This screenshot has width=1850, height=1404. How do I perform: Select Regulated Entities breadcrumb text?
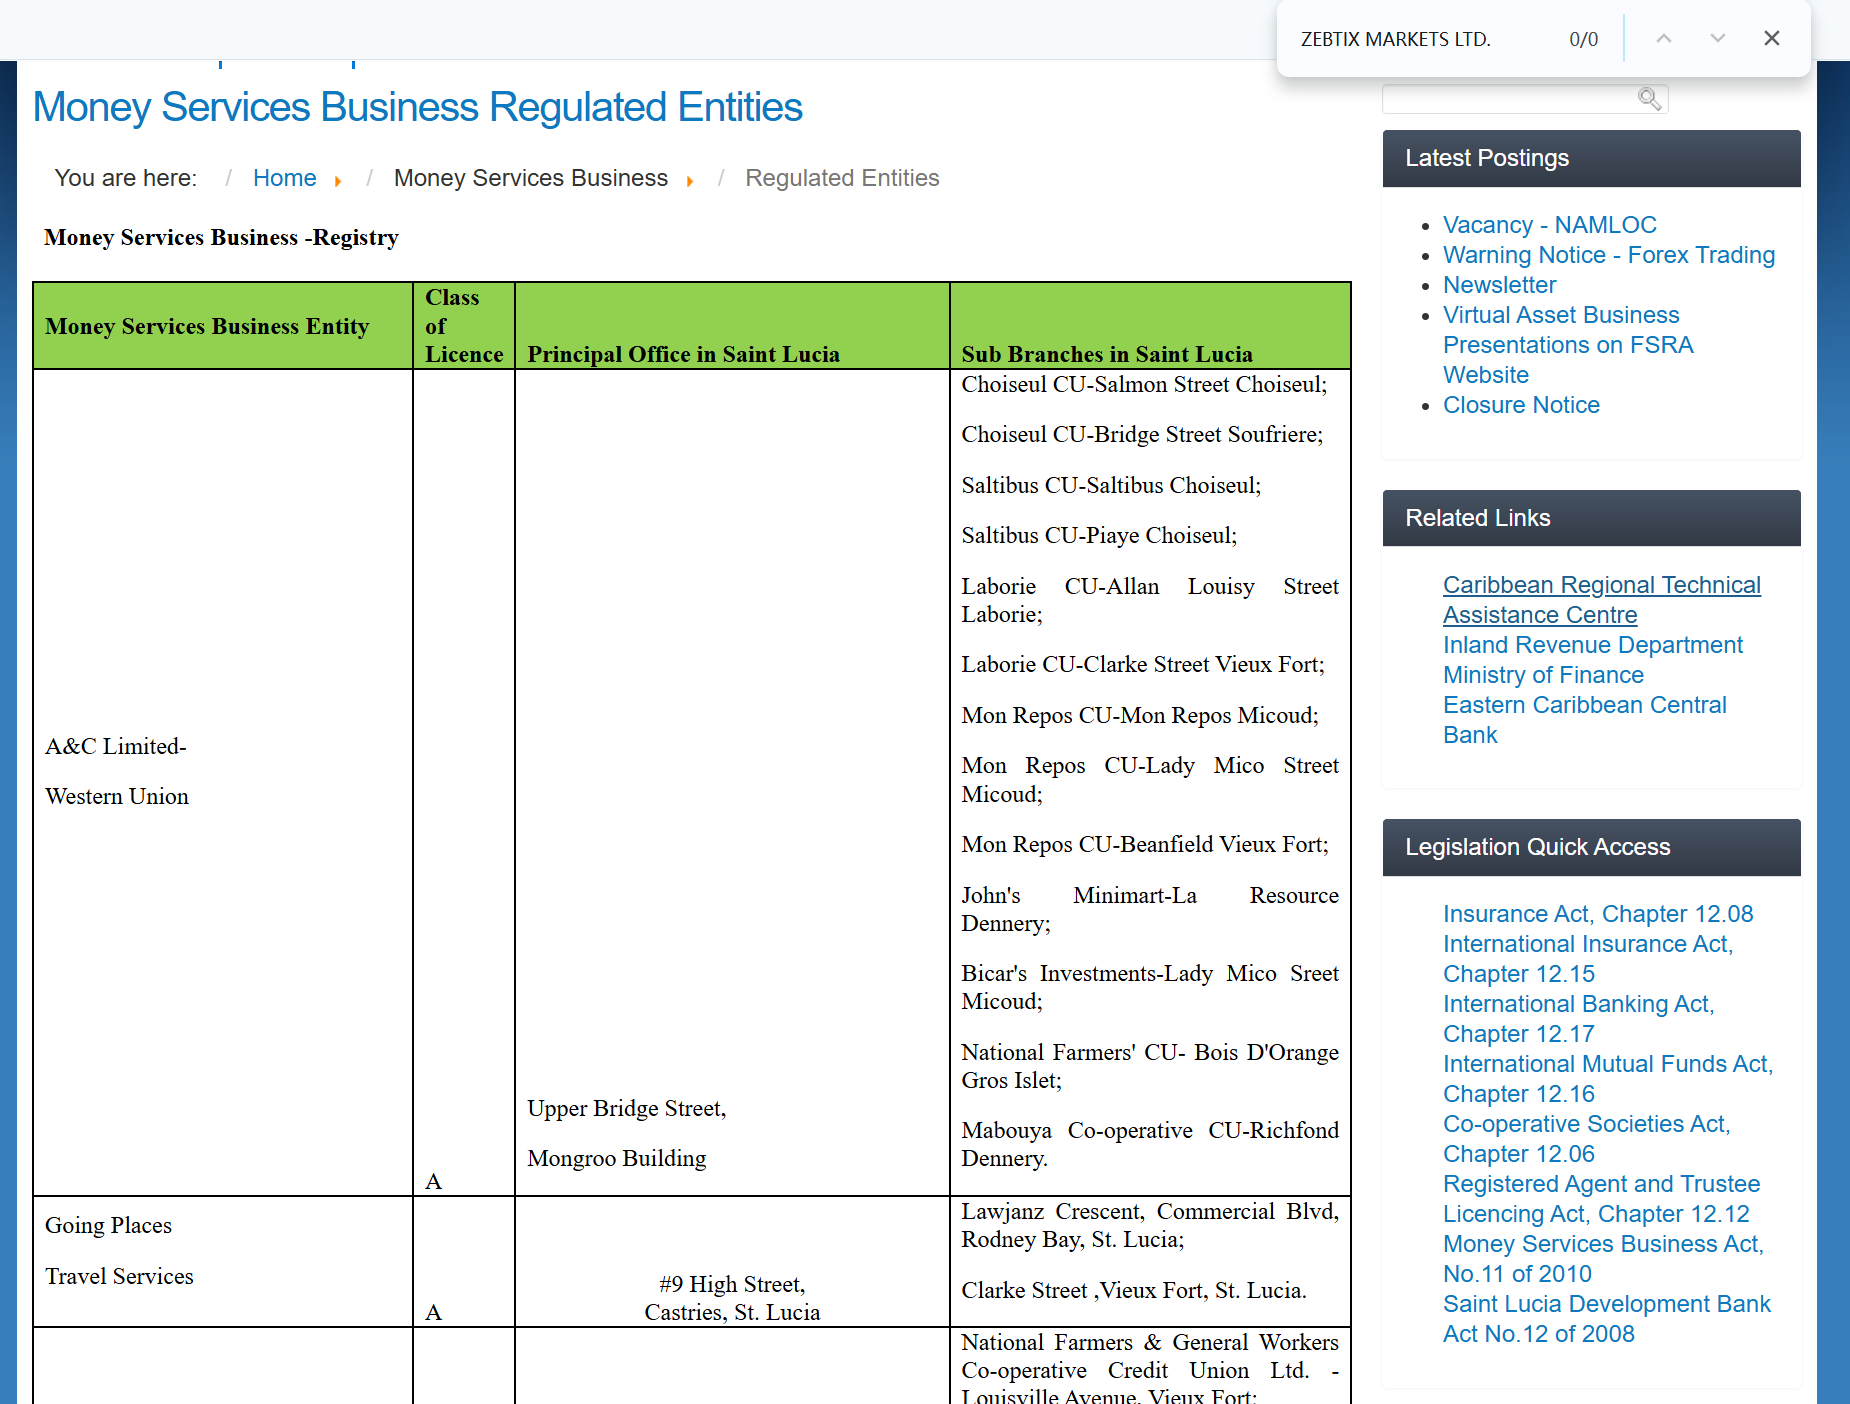pyautogui.click(x=842, y=178)
